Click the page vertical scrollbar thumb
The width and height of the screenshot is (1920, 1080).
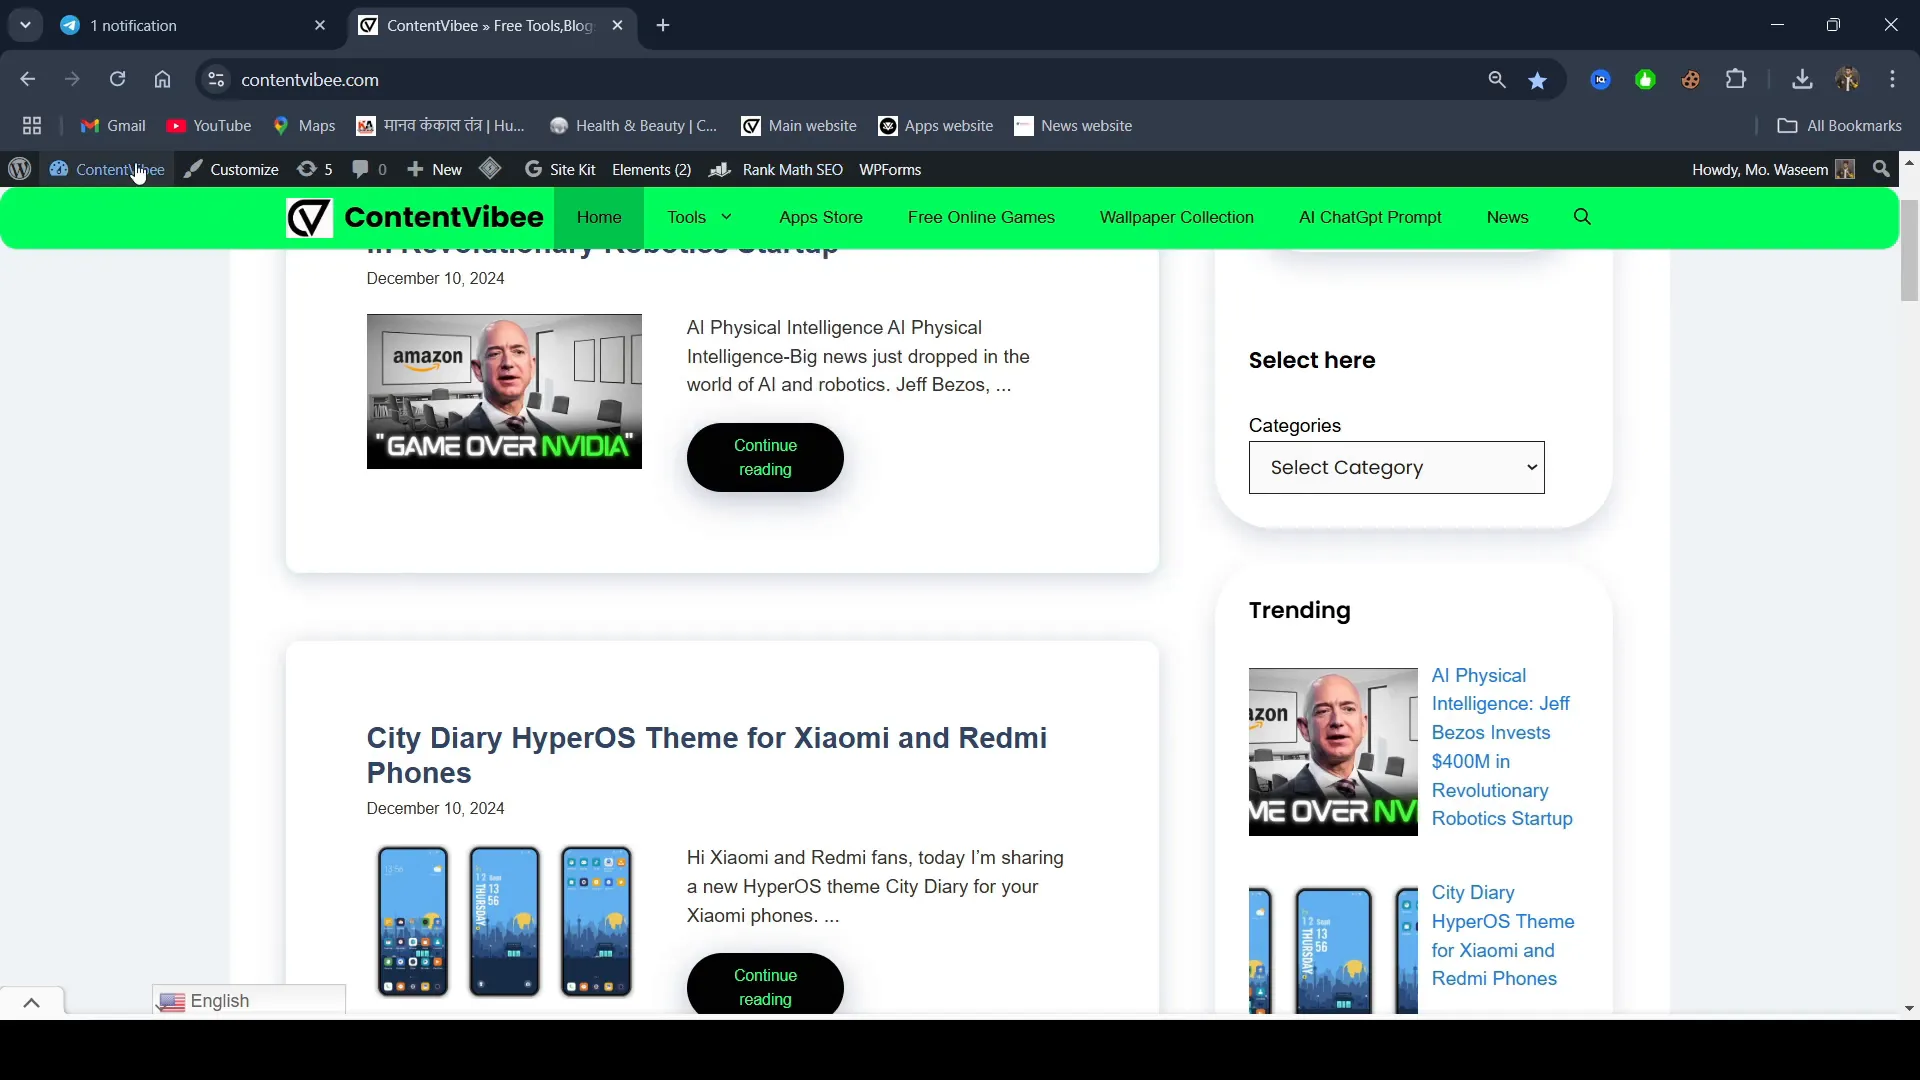[x=1909, y=250]
